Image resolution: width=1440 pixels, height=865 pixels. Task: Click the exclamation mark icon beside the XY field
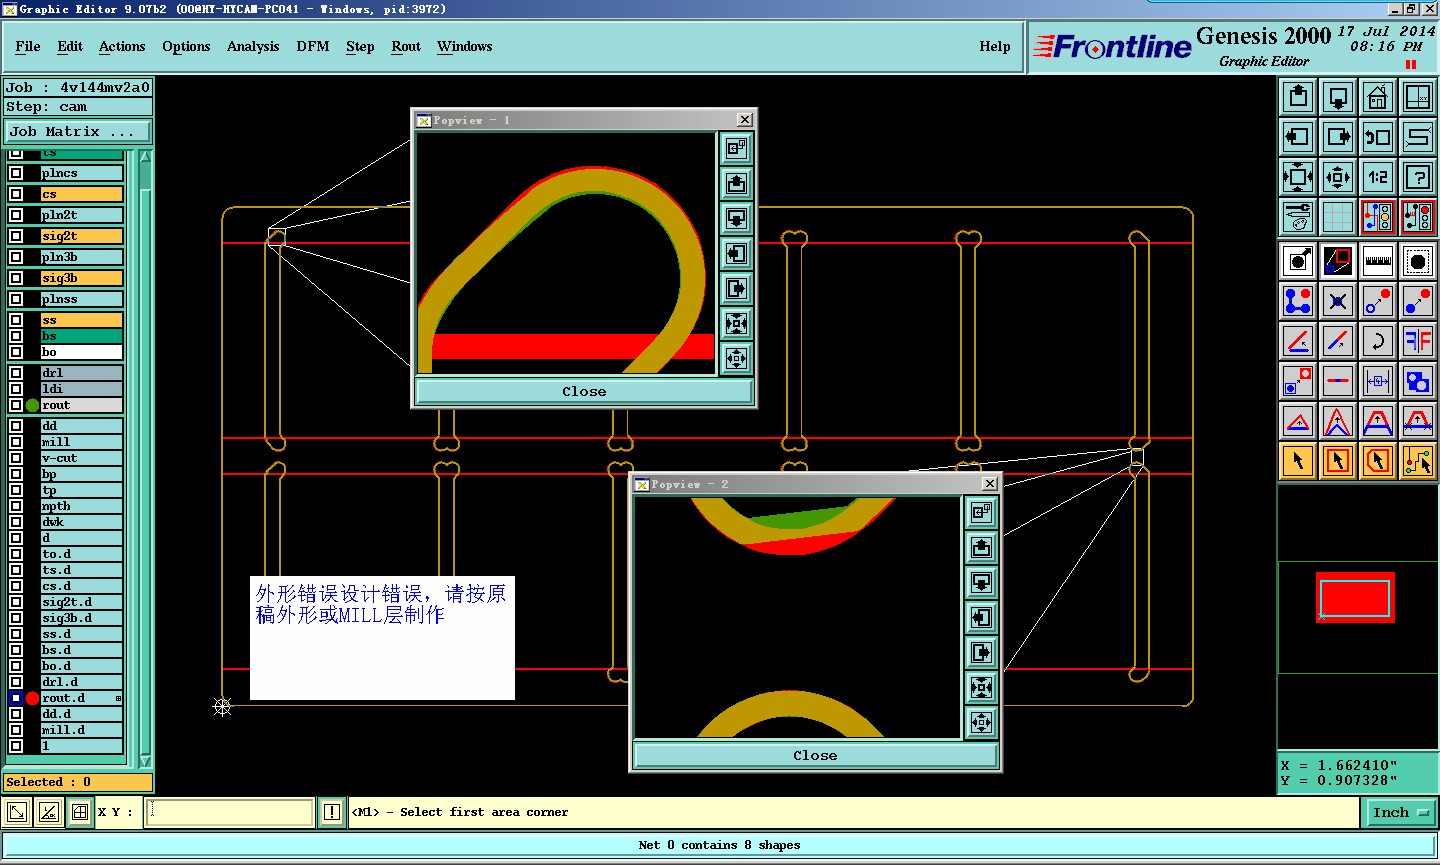click(332, 812)
